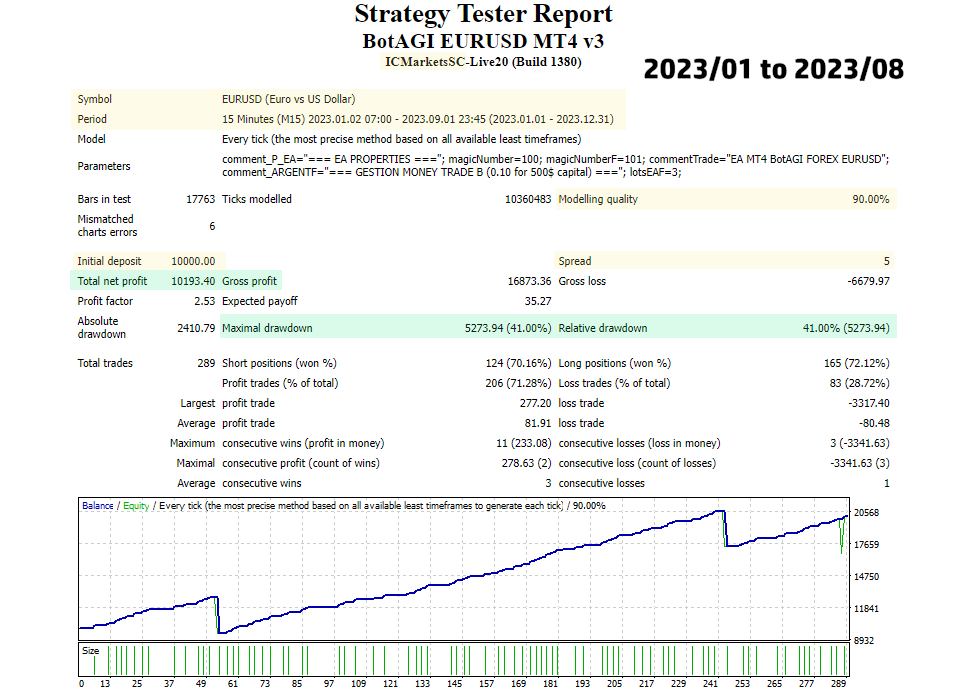Screen dimensions: 953x696
Task: Click the modelling quality value '90.00%'
Action: [x=871, y=199]
